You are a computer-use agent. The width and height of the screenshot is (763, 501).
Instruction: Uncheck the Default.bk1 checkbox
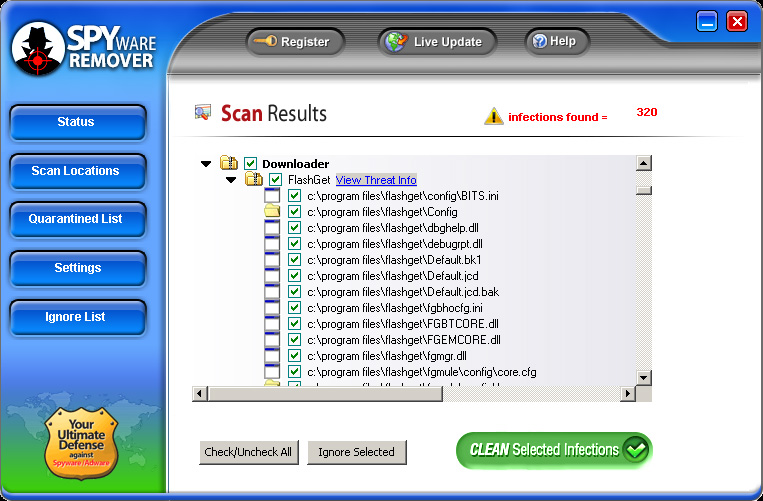294,260
